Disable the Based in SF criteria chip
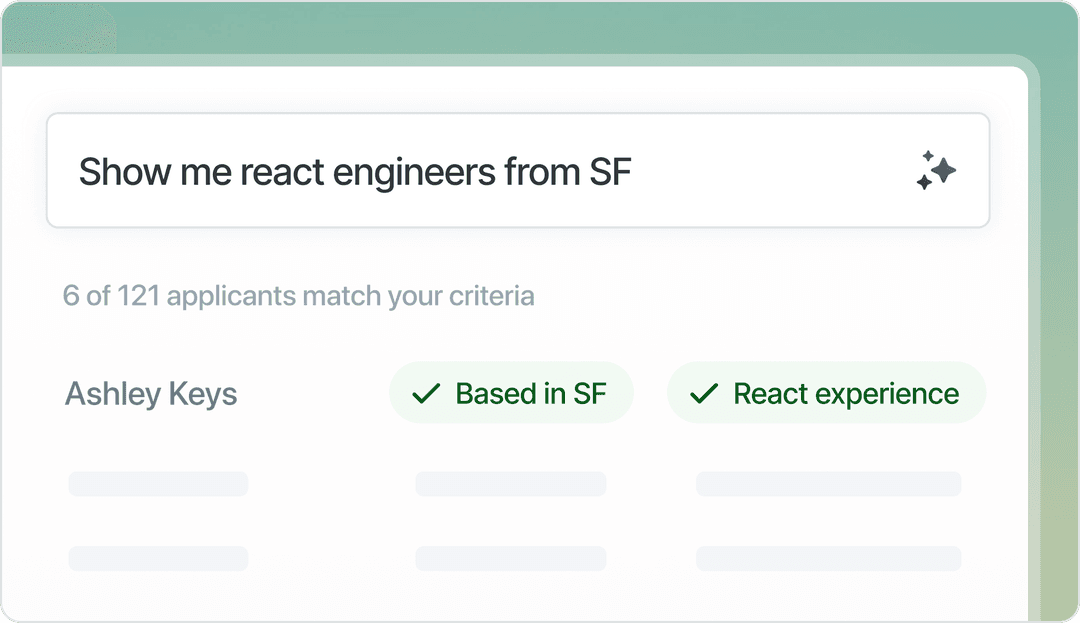The height and width of the screenshot is (623, 1080). point(511,392)
